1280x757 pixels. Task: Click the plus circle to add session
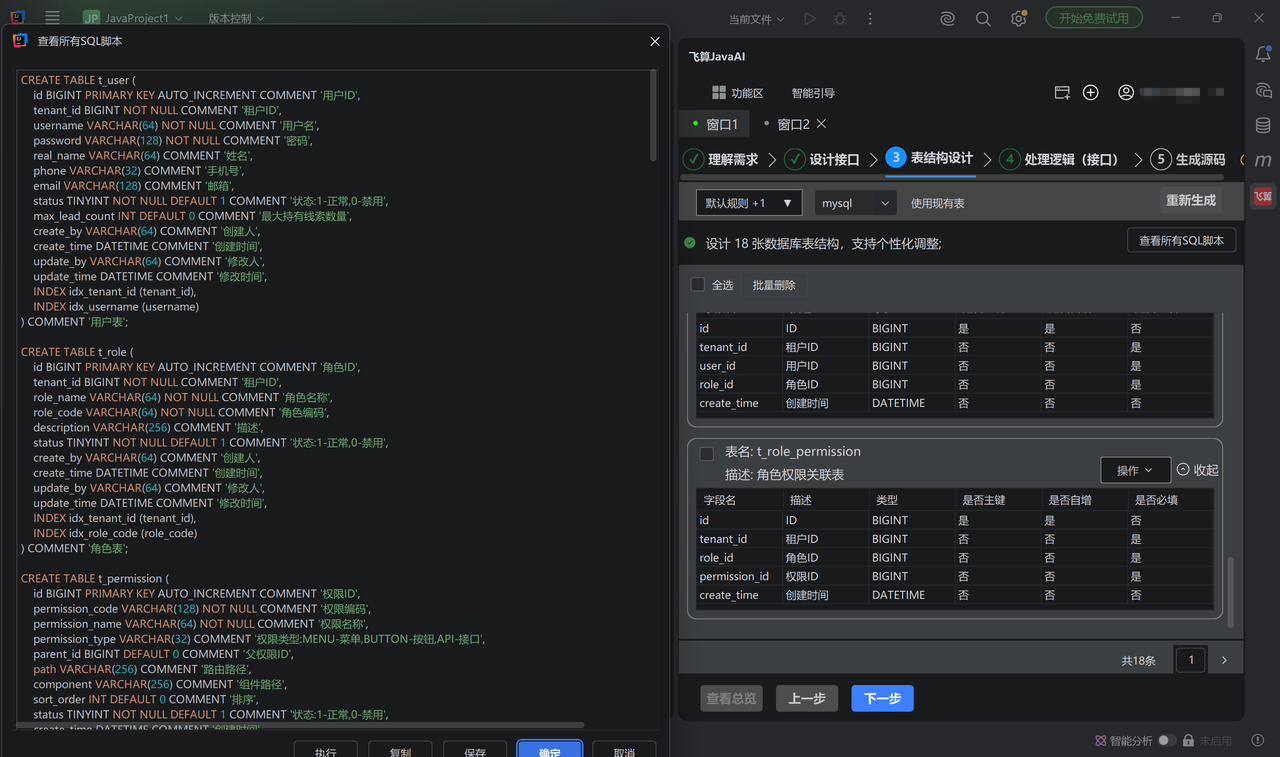click(1091, 93)
